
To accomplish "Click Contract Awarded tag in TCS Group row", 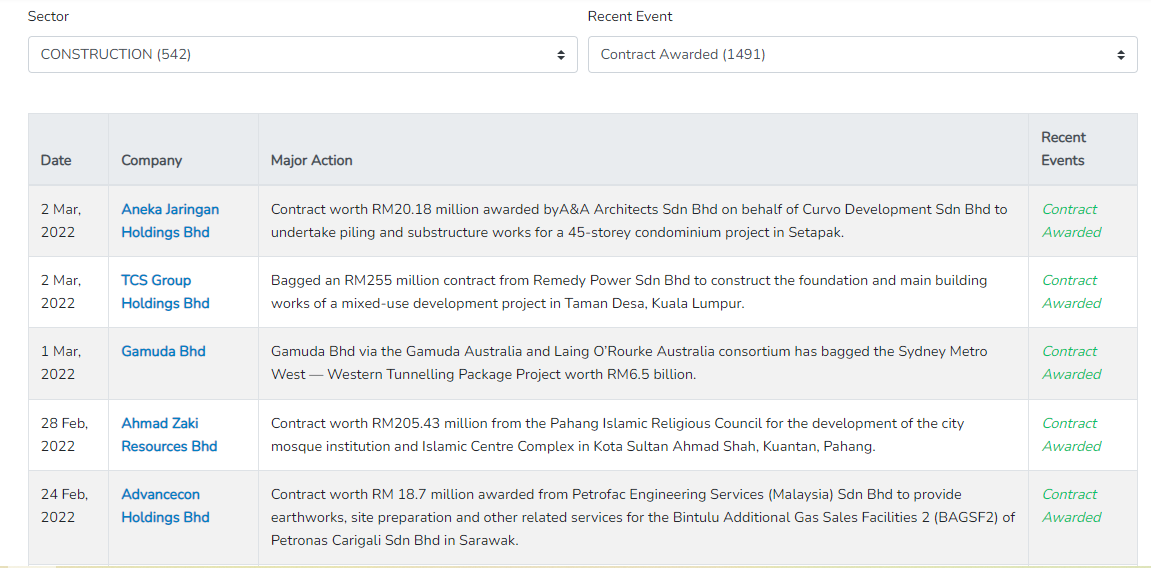I will [1071, 292].
